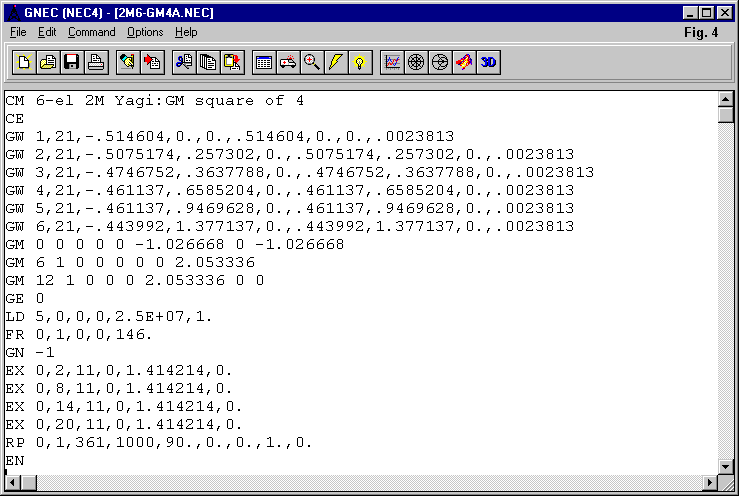Click the Open file folder icon
739x496 pixels.
point(48,62)
